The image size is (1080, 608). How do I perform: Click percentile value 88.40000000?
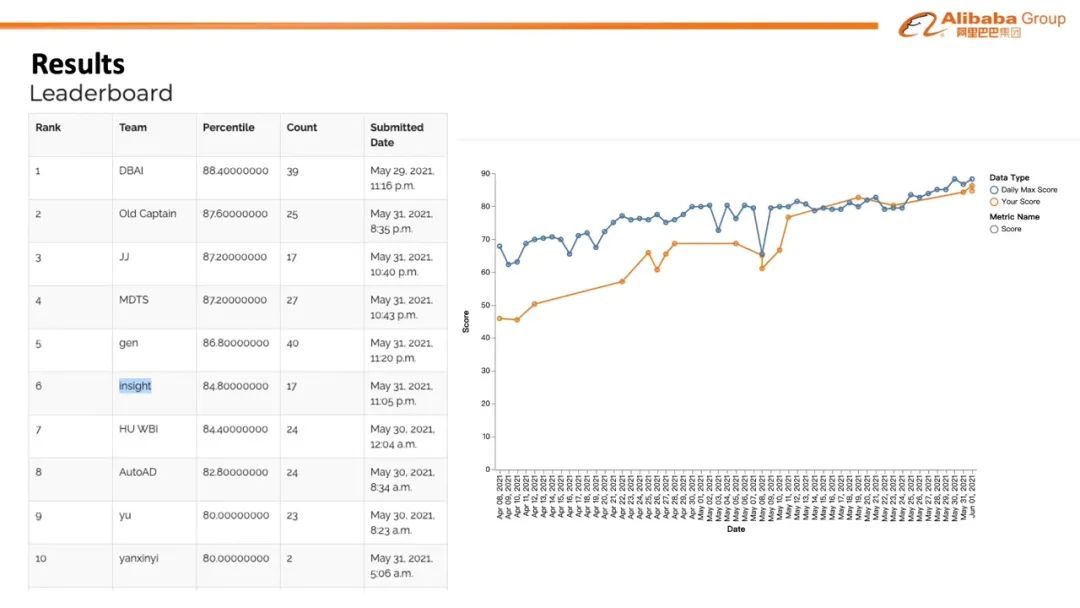point(236,171)
